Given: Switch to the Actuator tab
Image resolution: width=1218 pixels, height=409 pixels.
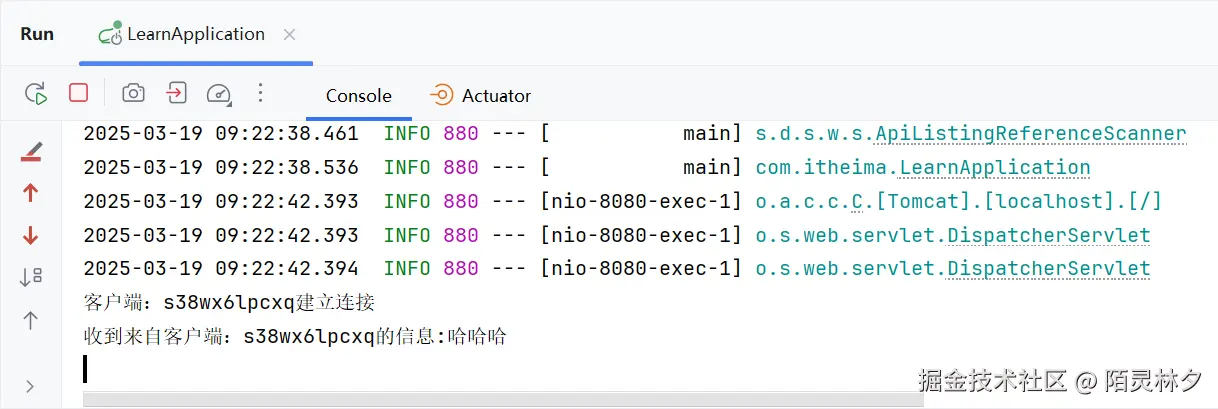Looking at the screenshot, I should tap(481, 96).
